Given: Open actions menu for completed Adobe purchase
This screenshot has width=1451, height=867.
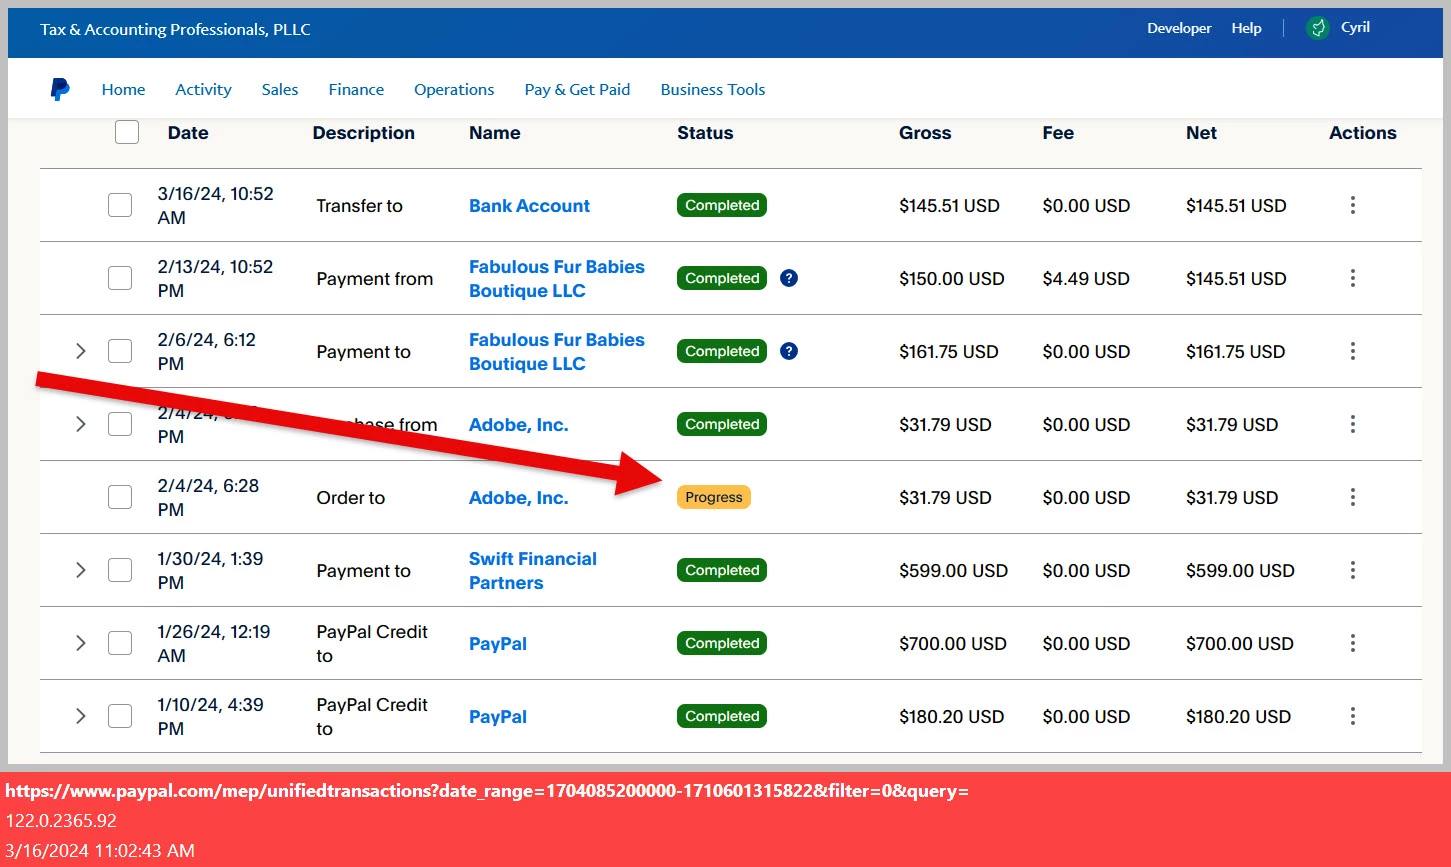Looking at the screenshot, I should [1353, 424].
